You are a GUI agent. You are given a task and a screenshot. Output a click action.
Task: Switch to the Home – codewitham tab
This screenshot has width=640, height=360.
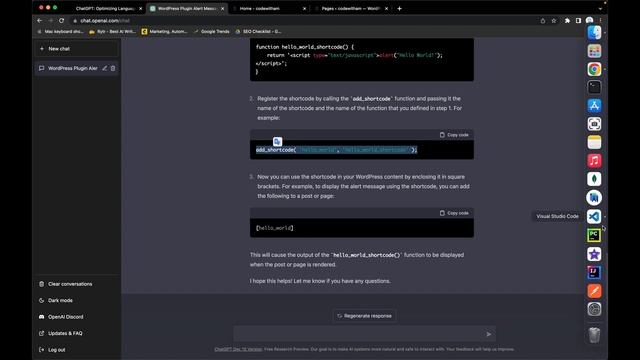tap(260, 8)
